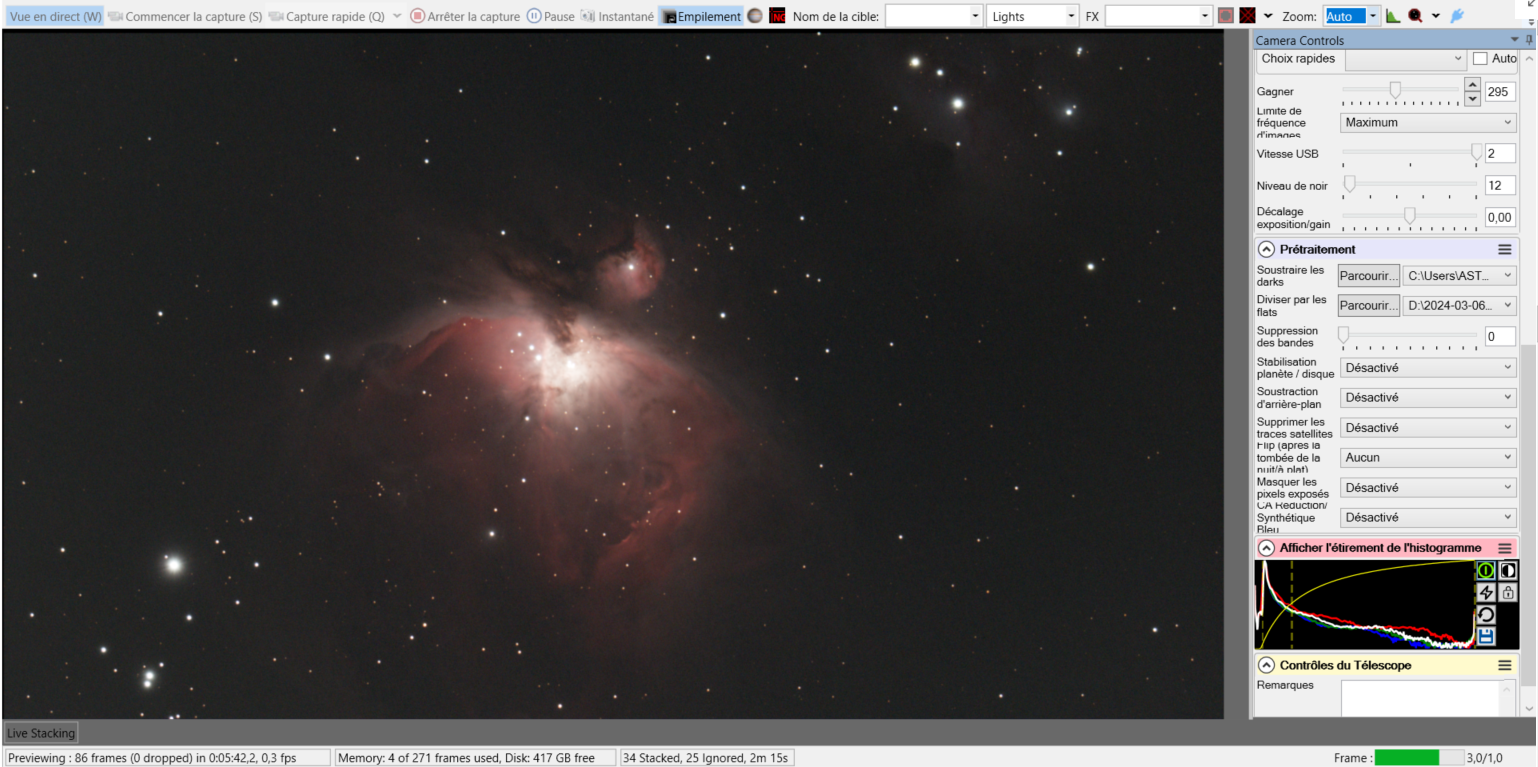Open the Flip dropdown showing Aucun
Viewport: 1538px width, 767px height.
click(x=1428, y=458)
